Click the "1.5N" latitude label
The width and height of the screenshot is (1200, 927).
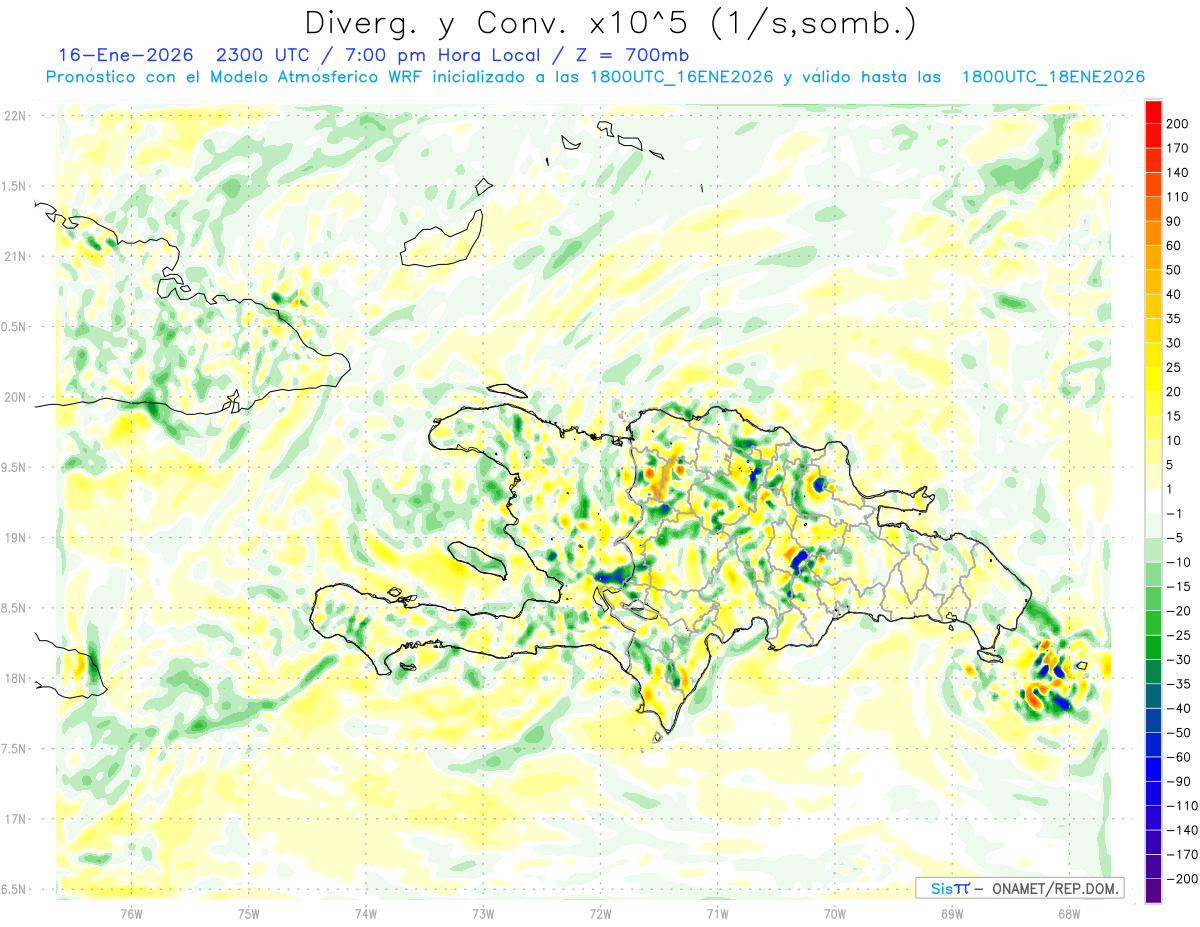click(15, 187)
